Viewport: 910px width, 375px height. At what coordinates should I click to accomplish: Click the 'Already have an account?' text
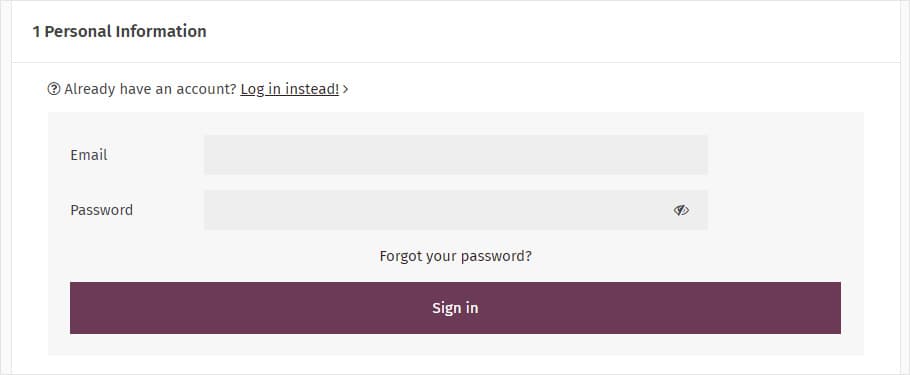[x=150, y=89]
